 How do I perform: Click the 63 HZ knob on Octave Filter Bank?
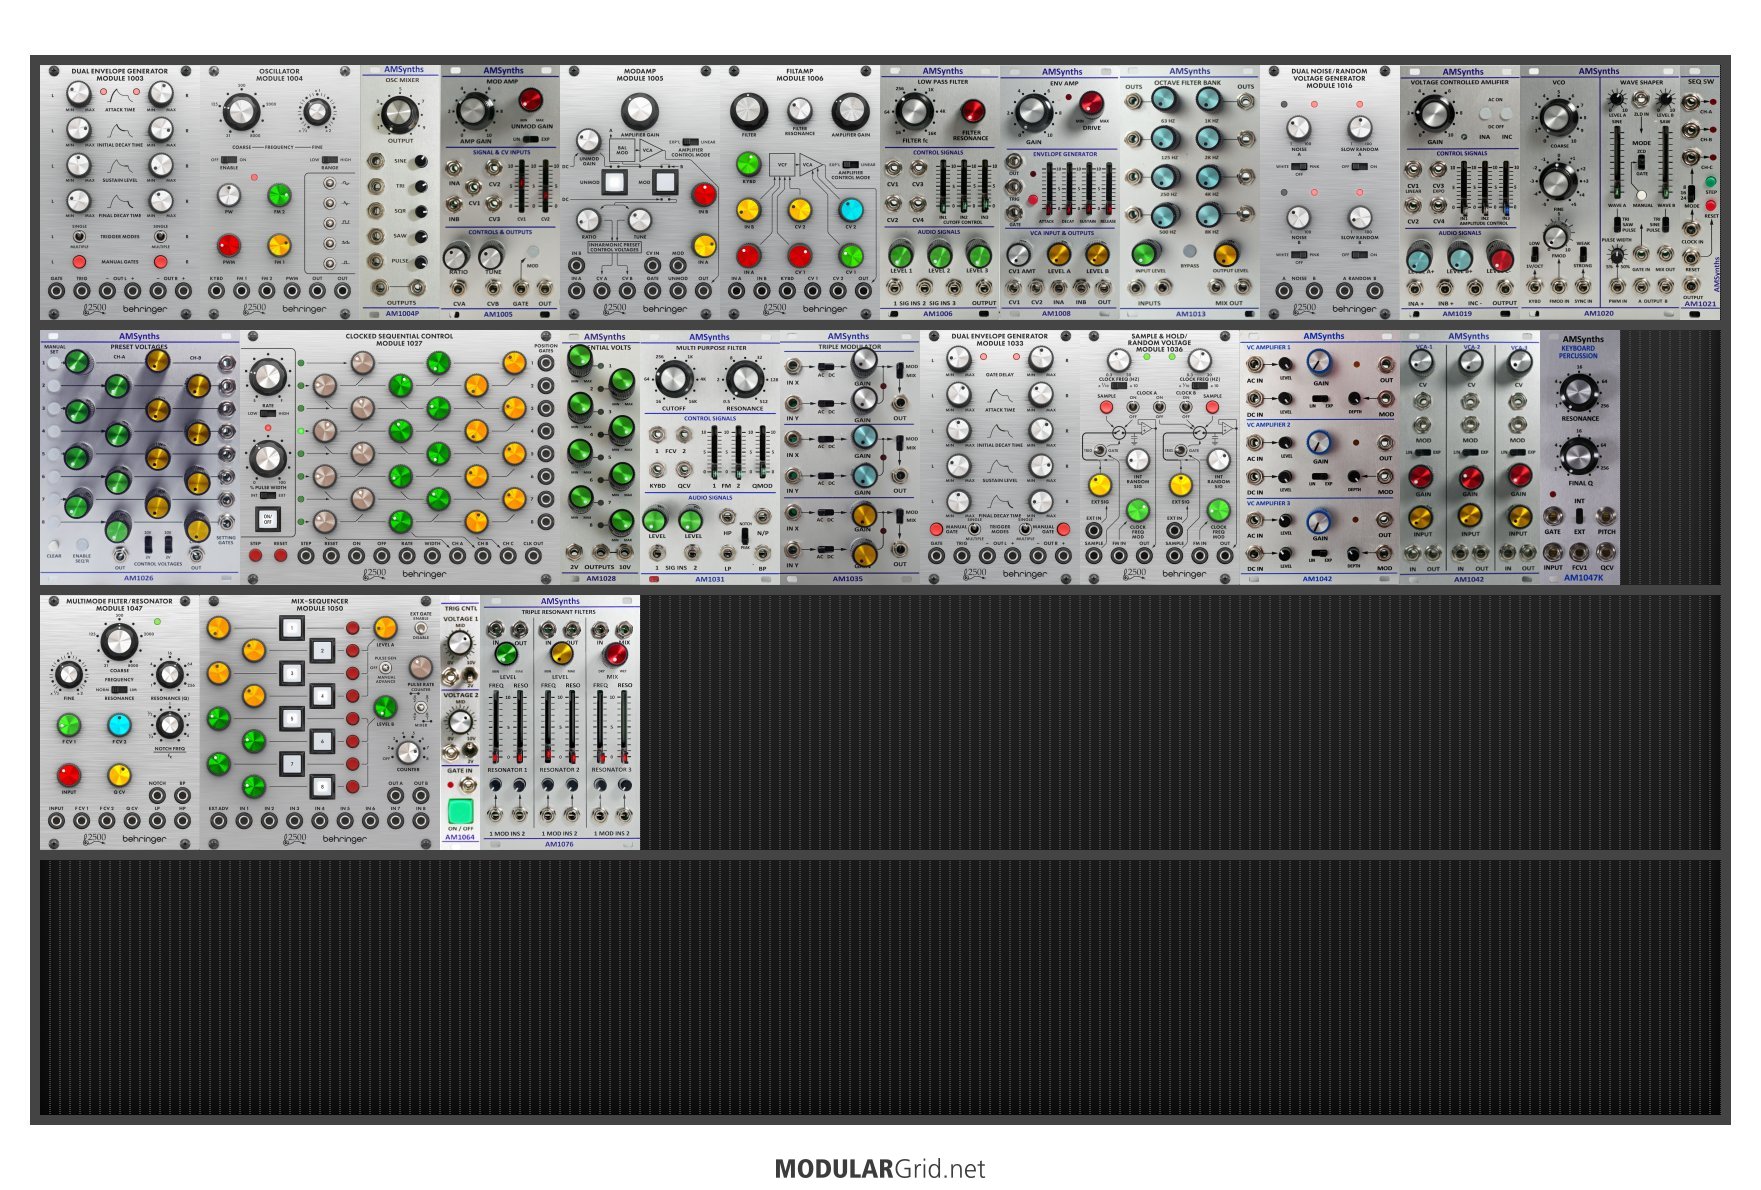pyautogui.click(x=1165, y=99)
